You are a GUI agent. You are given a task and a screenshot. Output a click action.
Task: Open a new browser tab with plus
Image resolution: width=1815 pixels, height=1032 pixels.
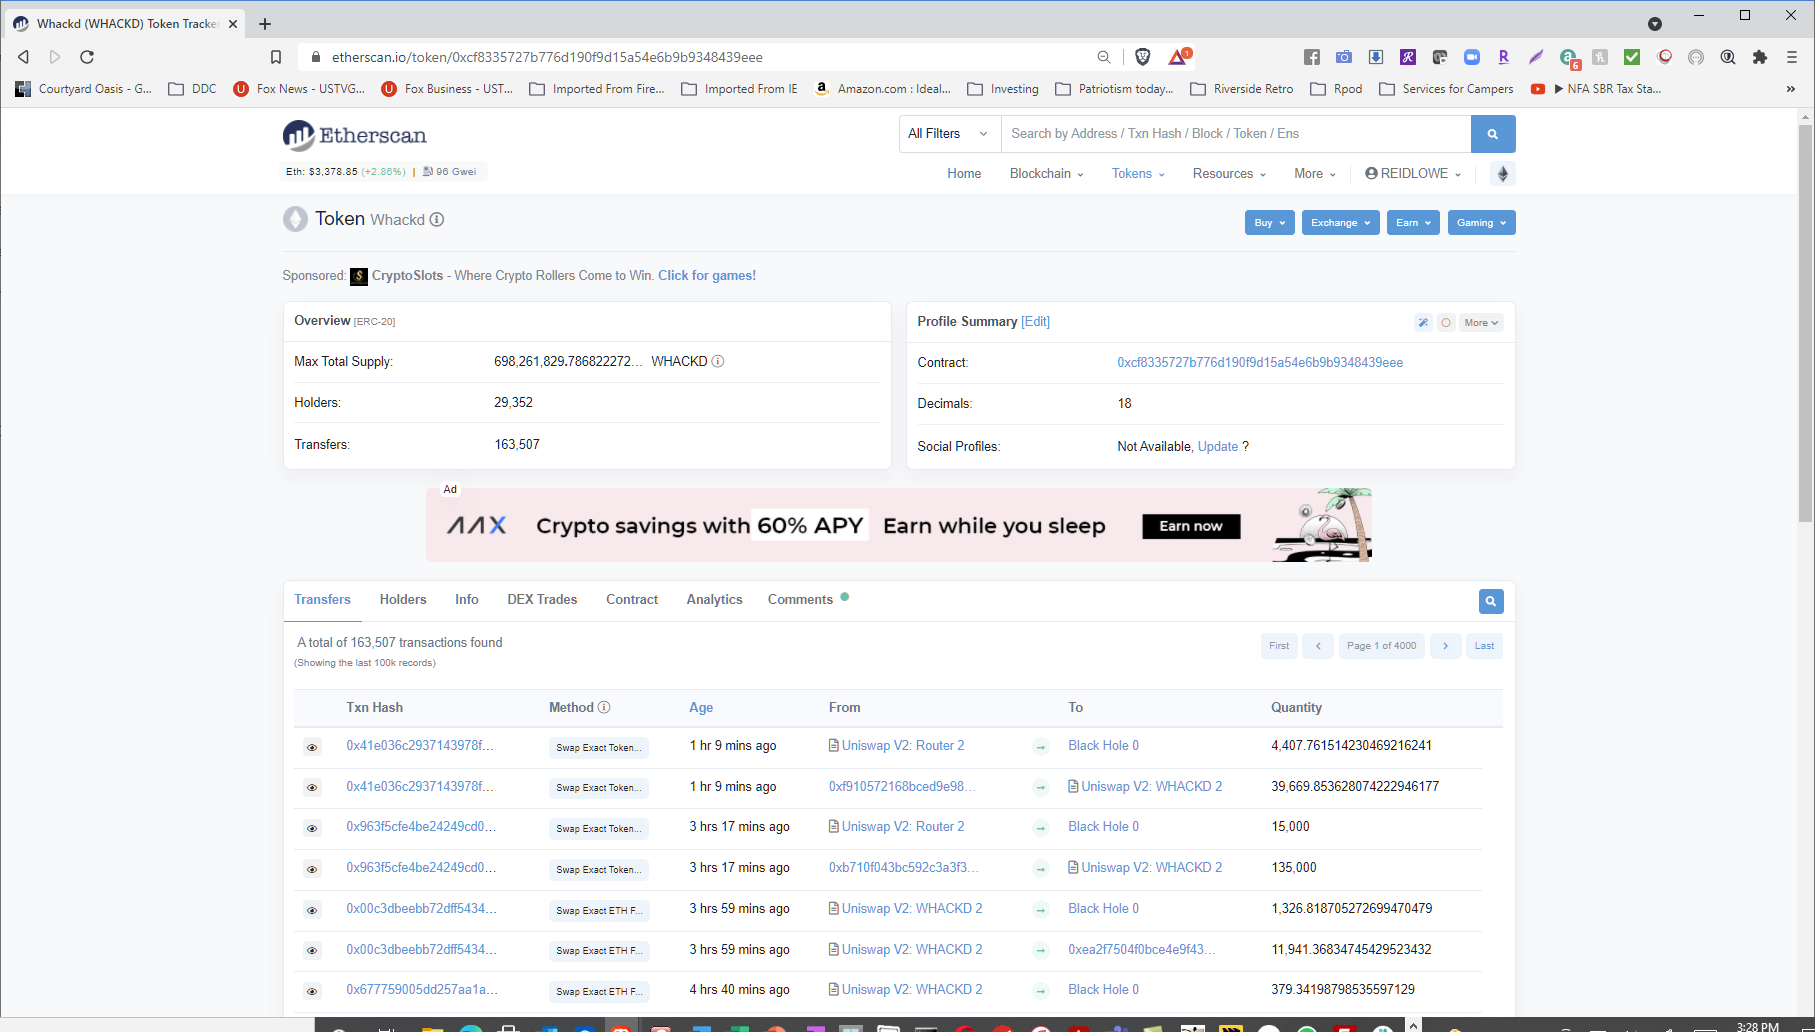(x=265, y=24)
